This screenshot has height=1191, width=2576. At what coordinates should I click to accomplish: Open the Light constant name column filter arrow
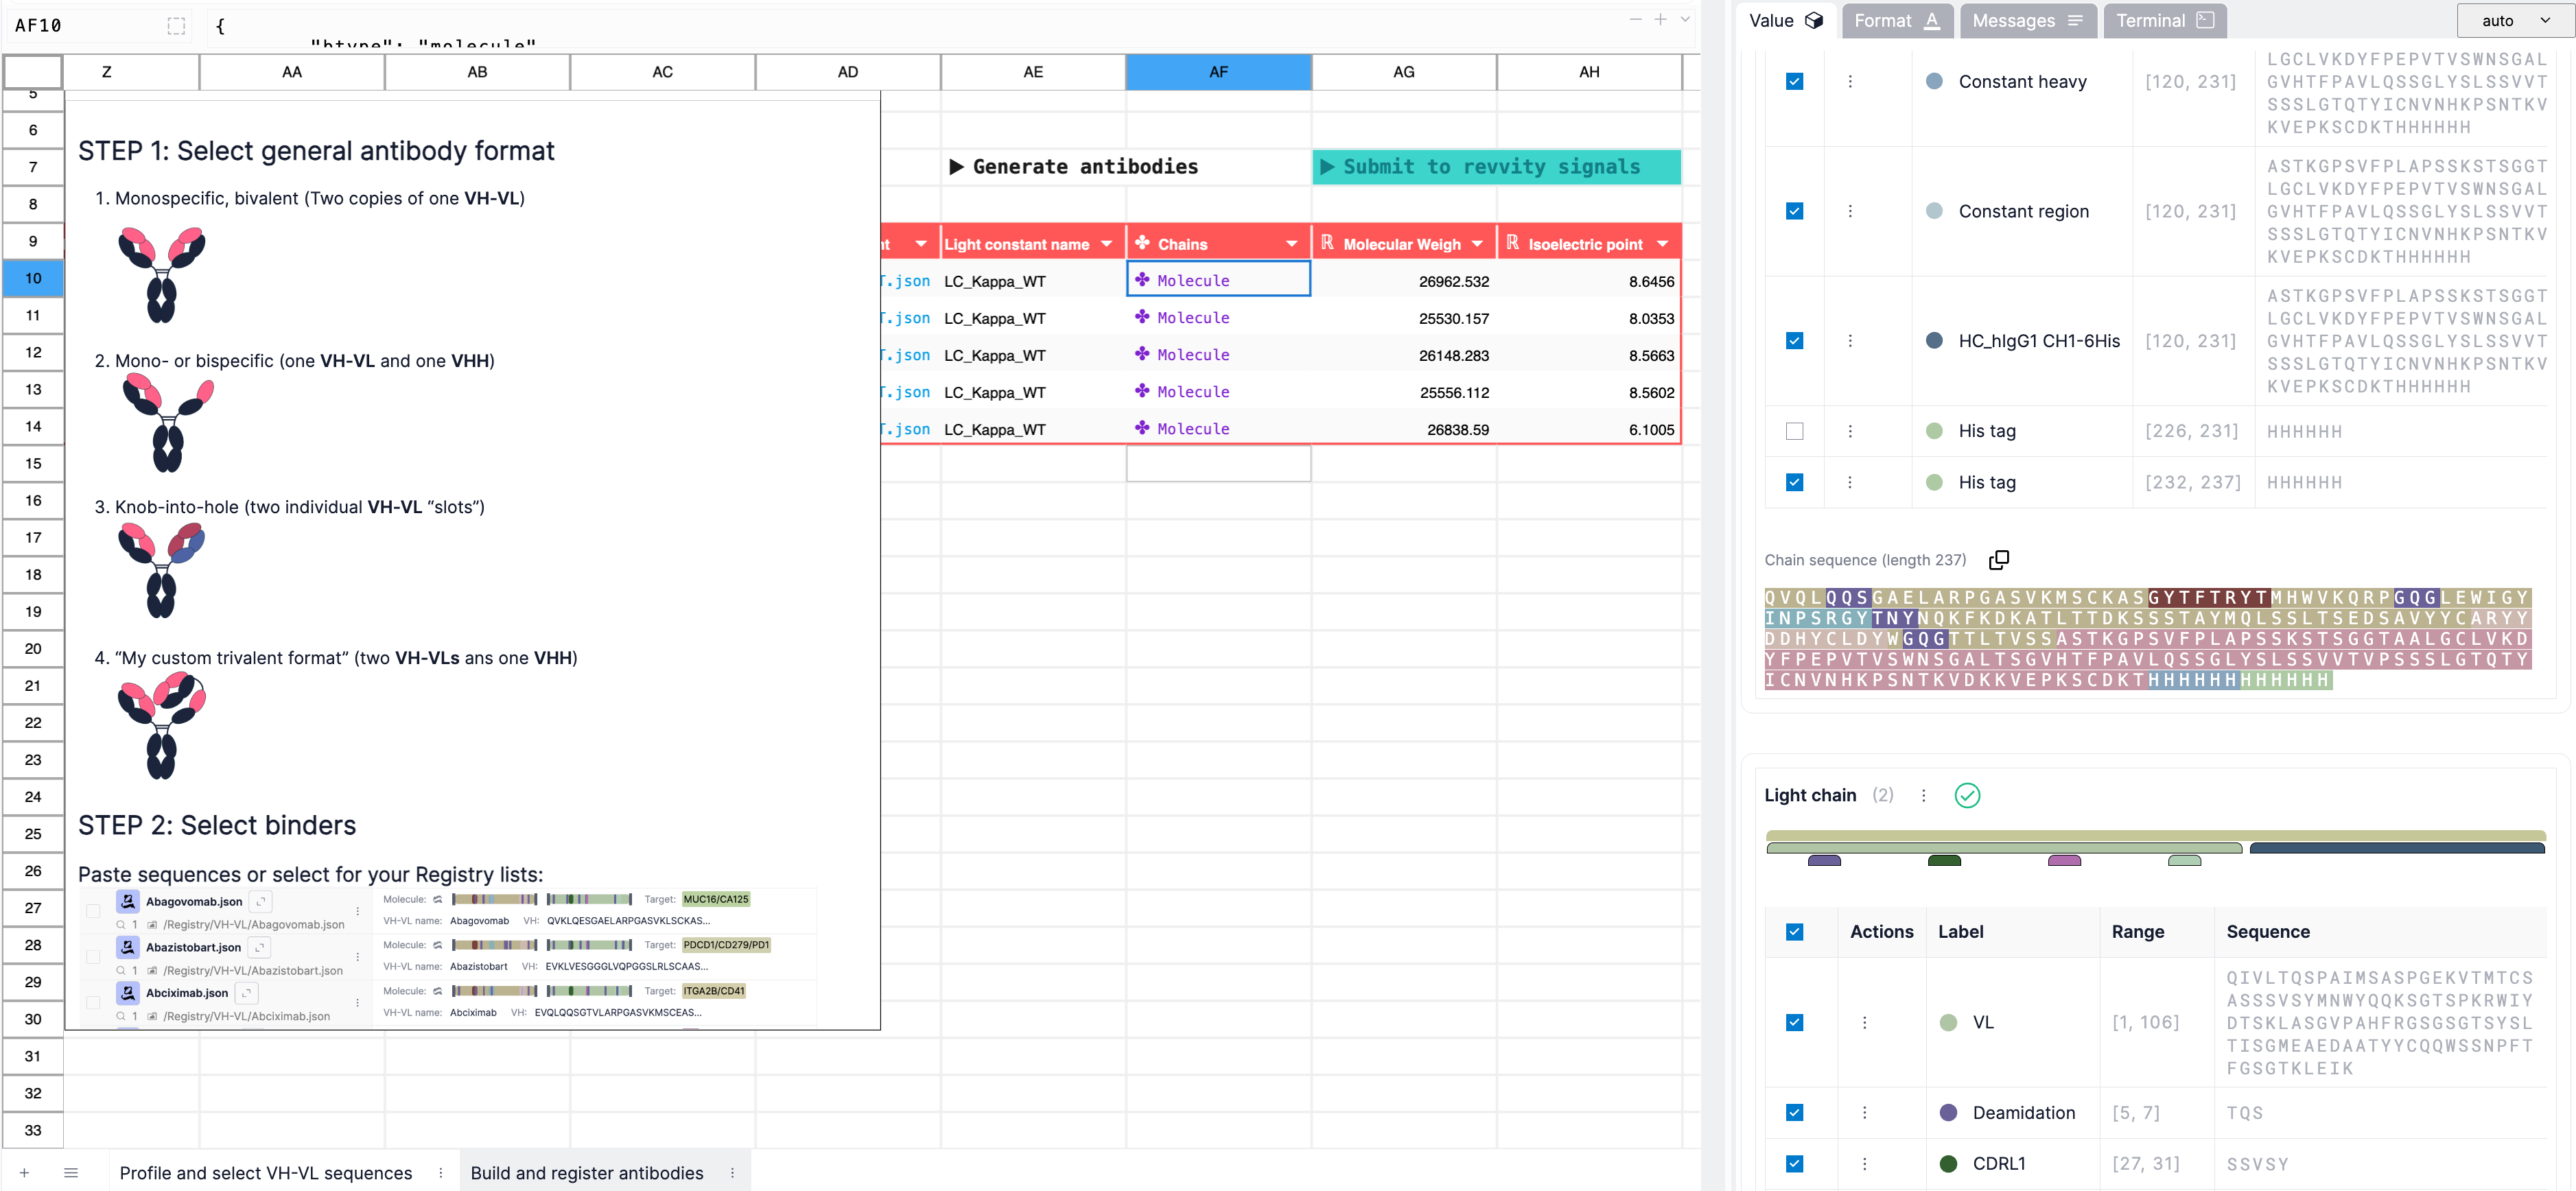(x=1106, y=244)
